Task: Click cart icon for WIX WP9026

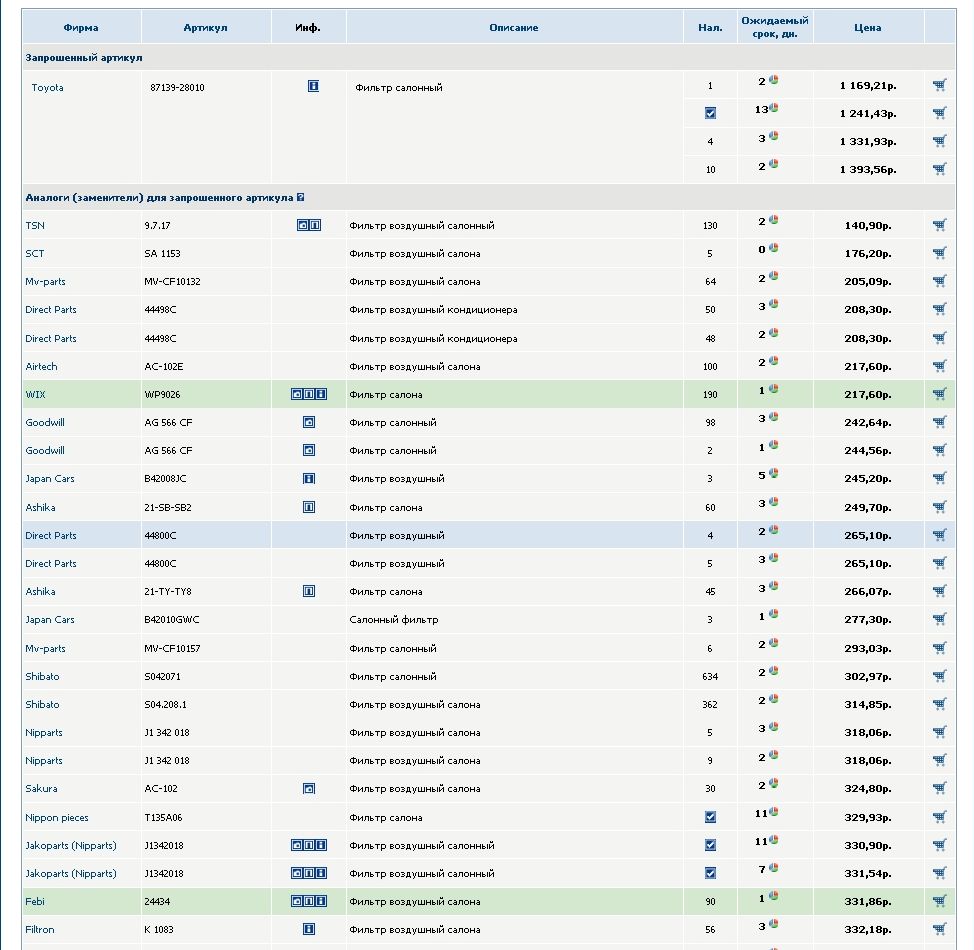Action: pos(939,394)
